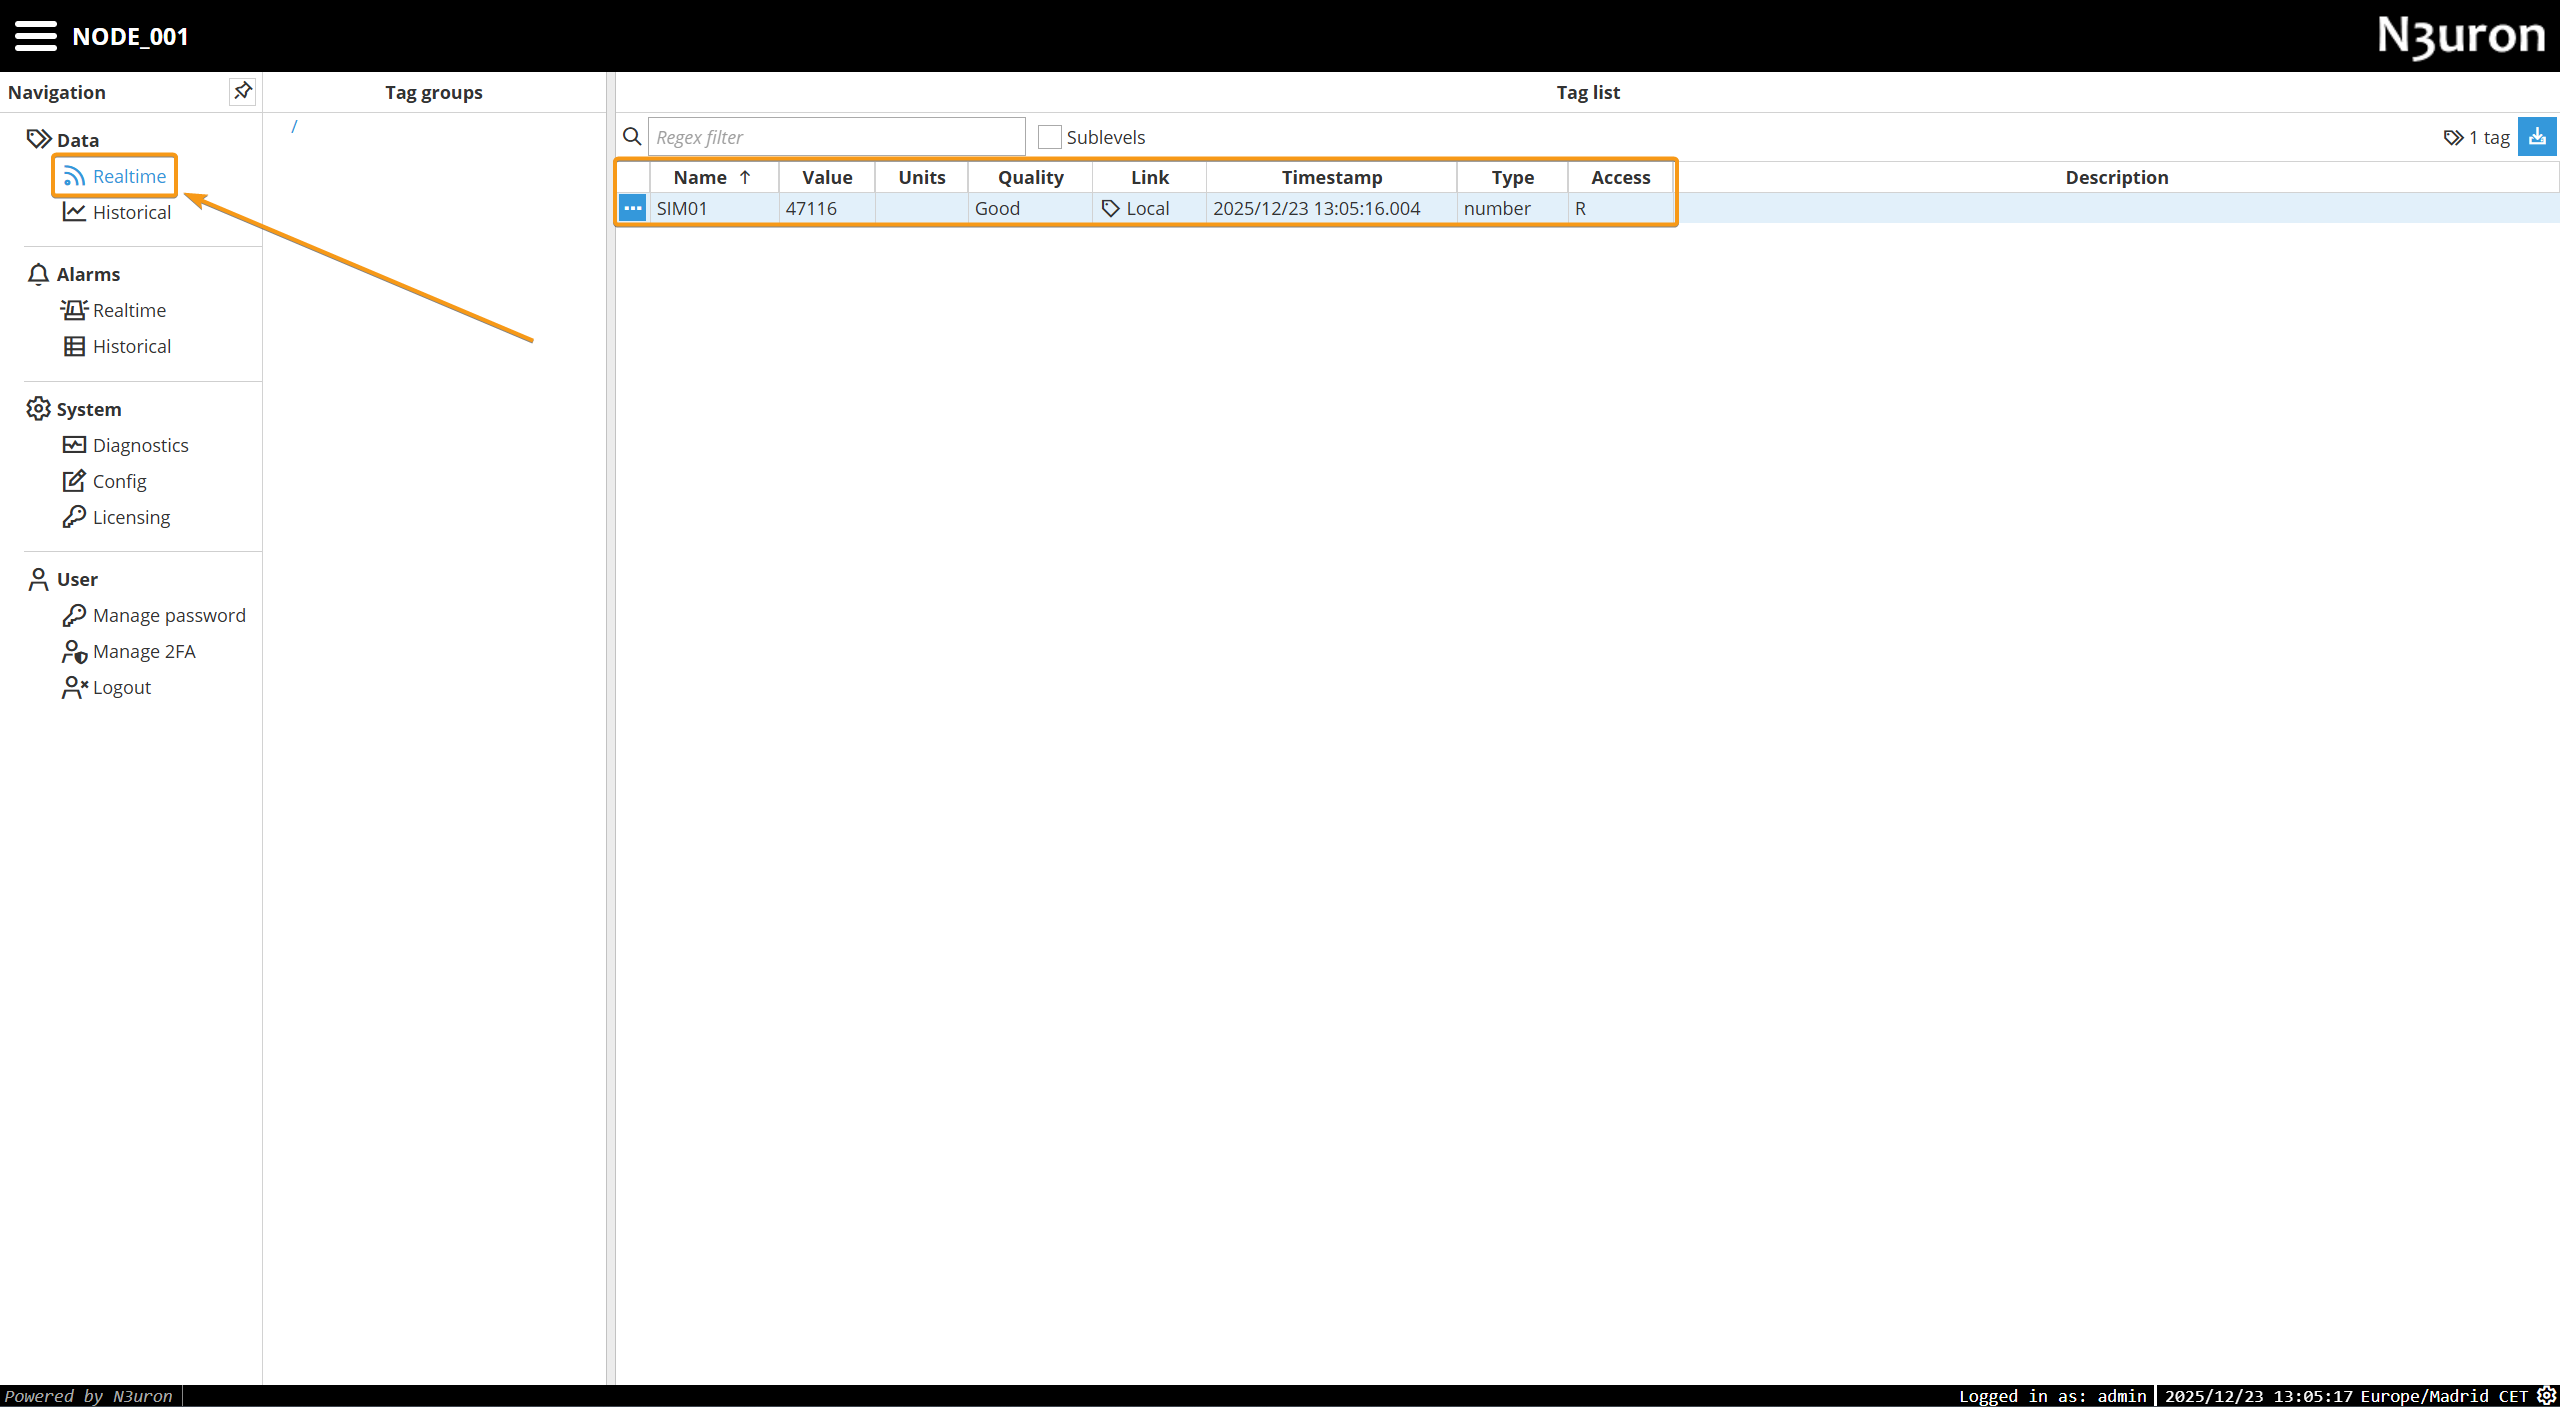Sort by Timestamp column header

tap(1331, 177)
